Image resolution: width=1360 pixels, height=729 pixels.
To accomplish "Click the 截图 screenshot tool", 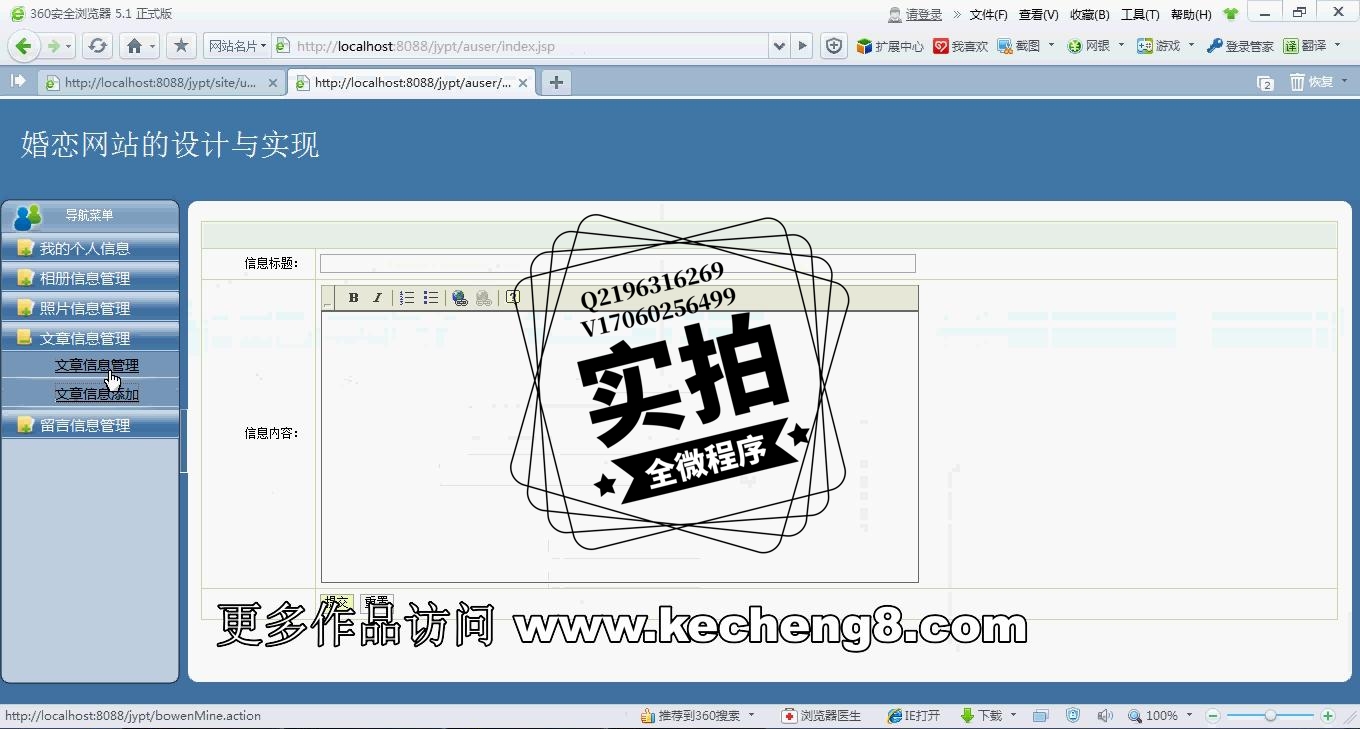I will coord(1019,46).
